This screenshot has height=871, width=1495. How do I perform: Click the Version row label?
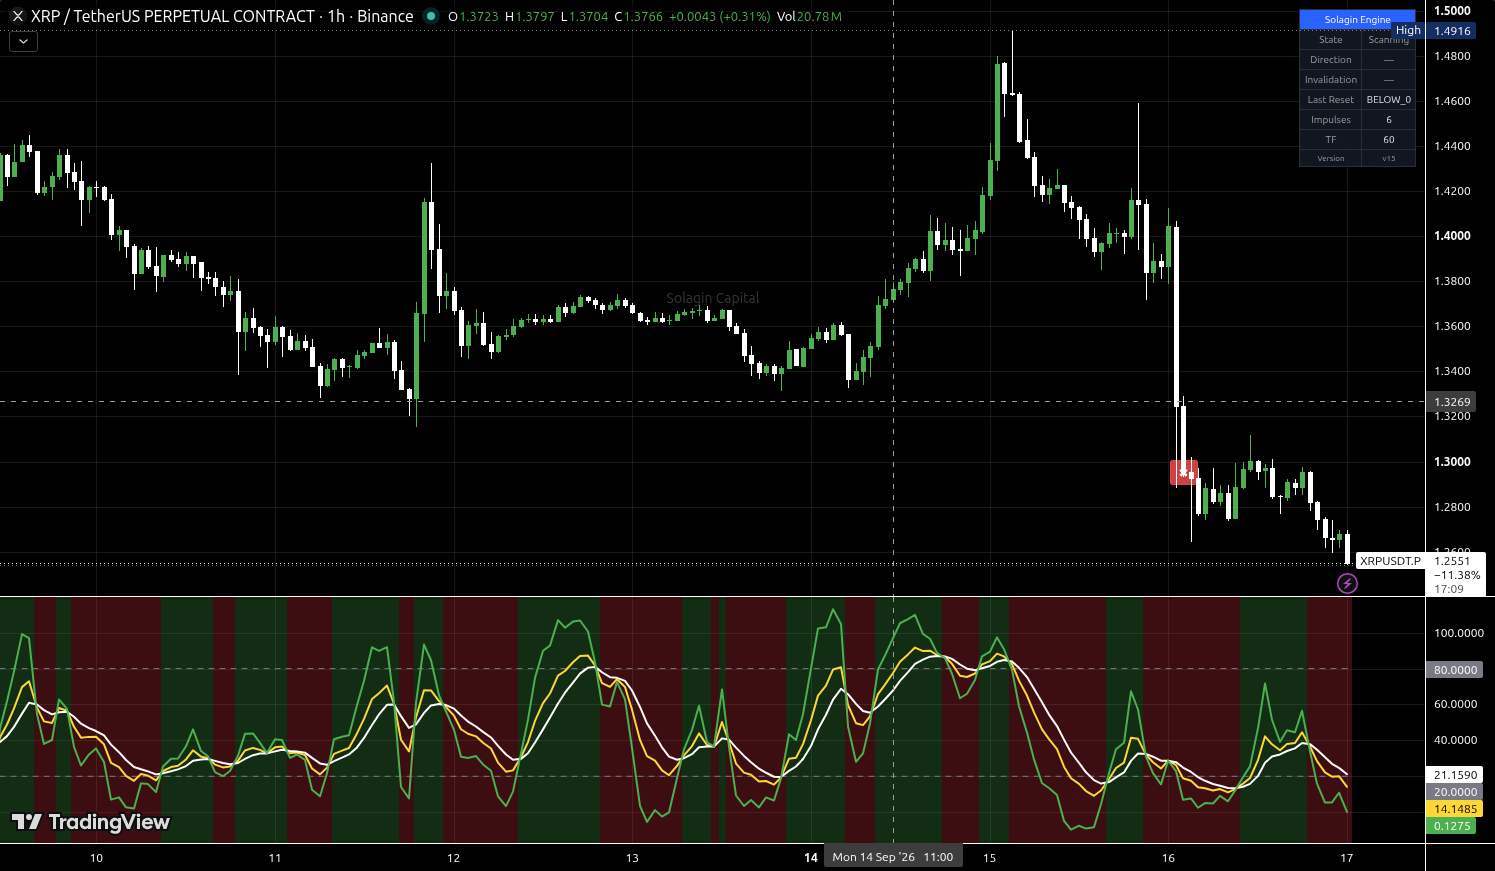coord(1330,158)
